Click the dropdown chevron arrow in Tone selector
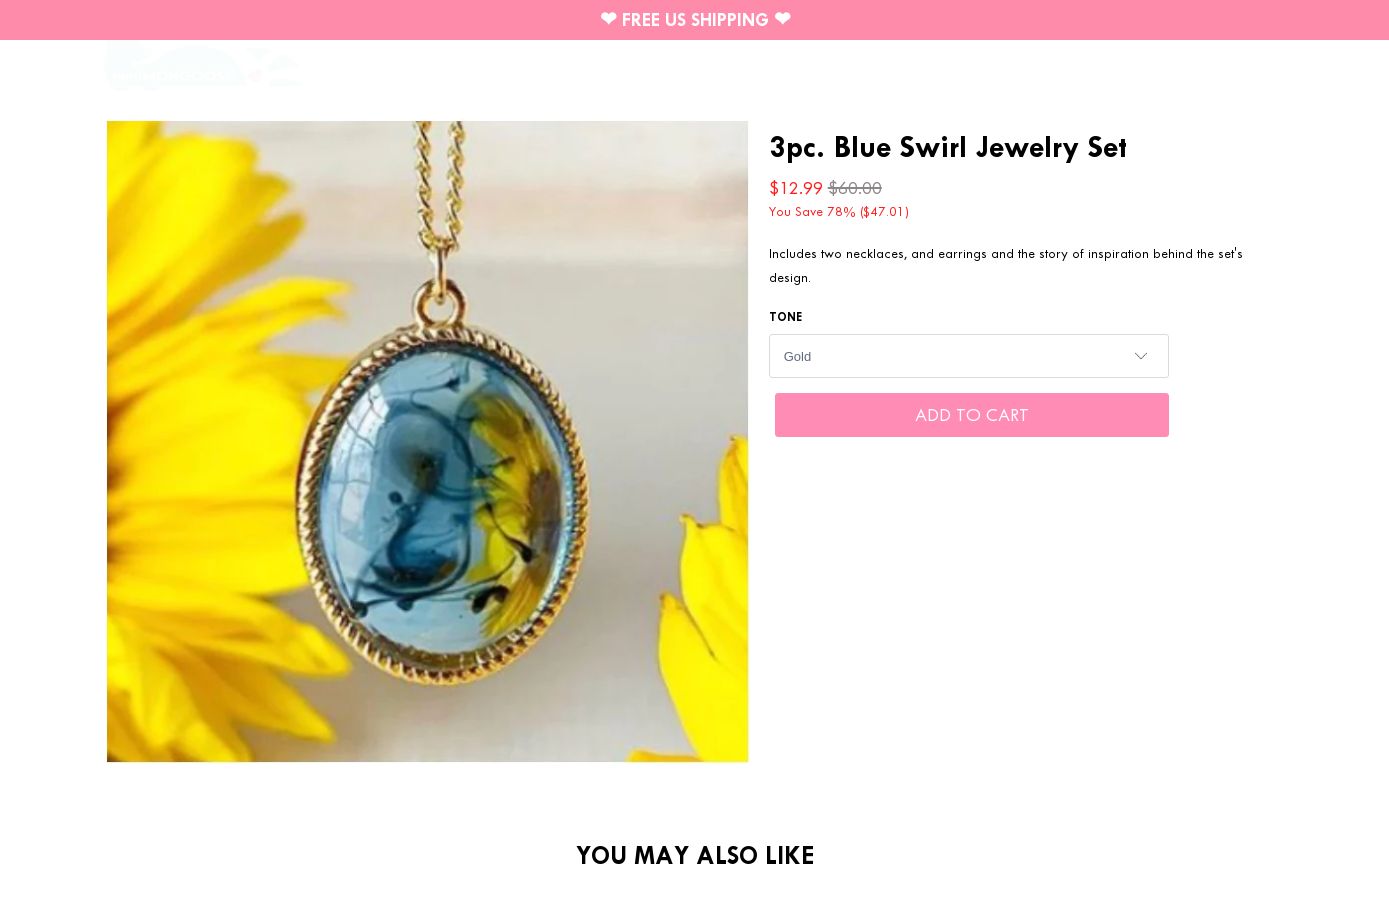 (x=1140, y=356)
